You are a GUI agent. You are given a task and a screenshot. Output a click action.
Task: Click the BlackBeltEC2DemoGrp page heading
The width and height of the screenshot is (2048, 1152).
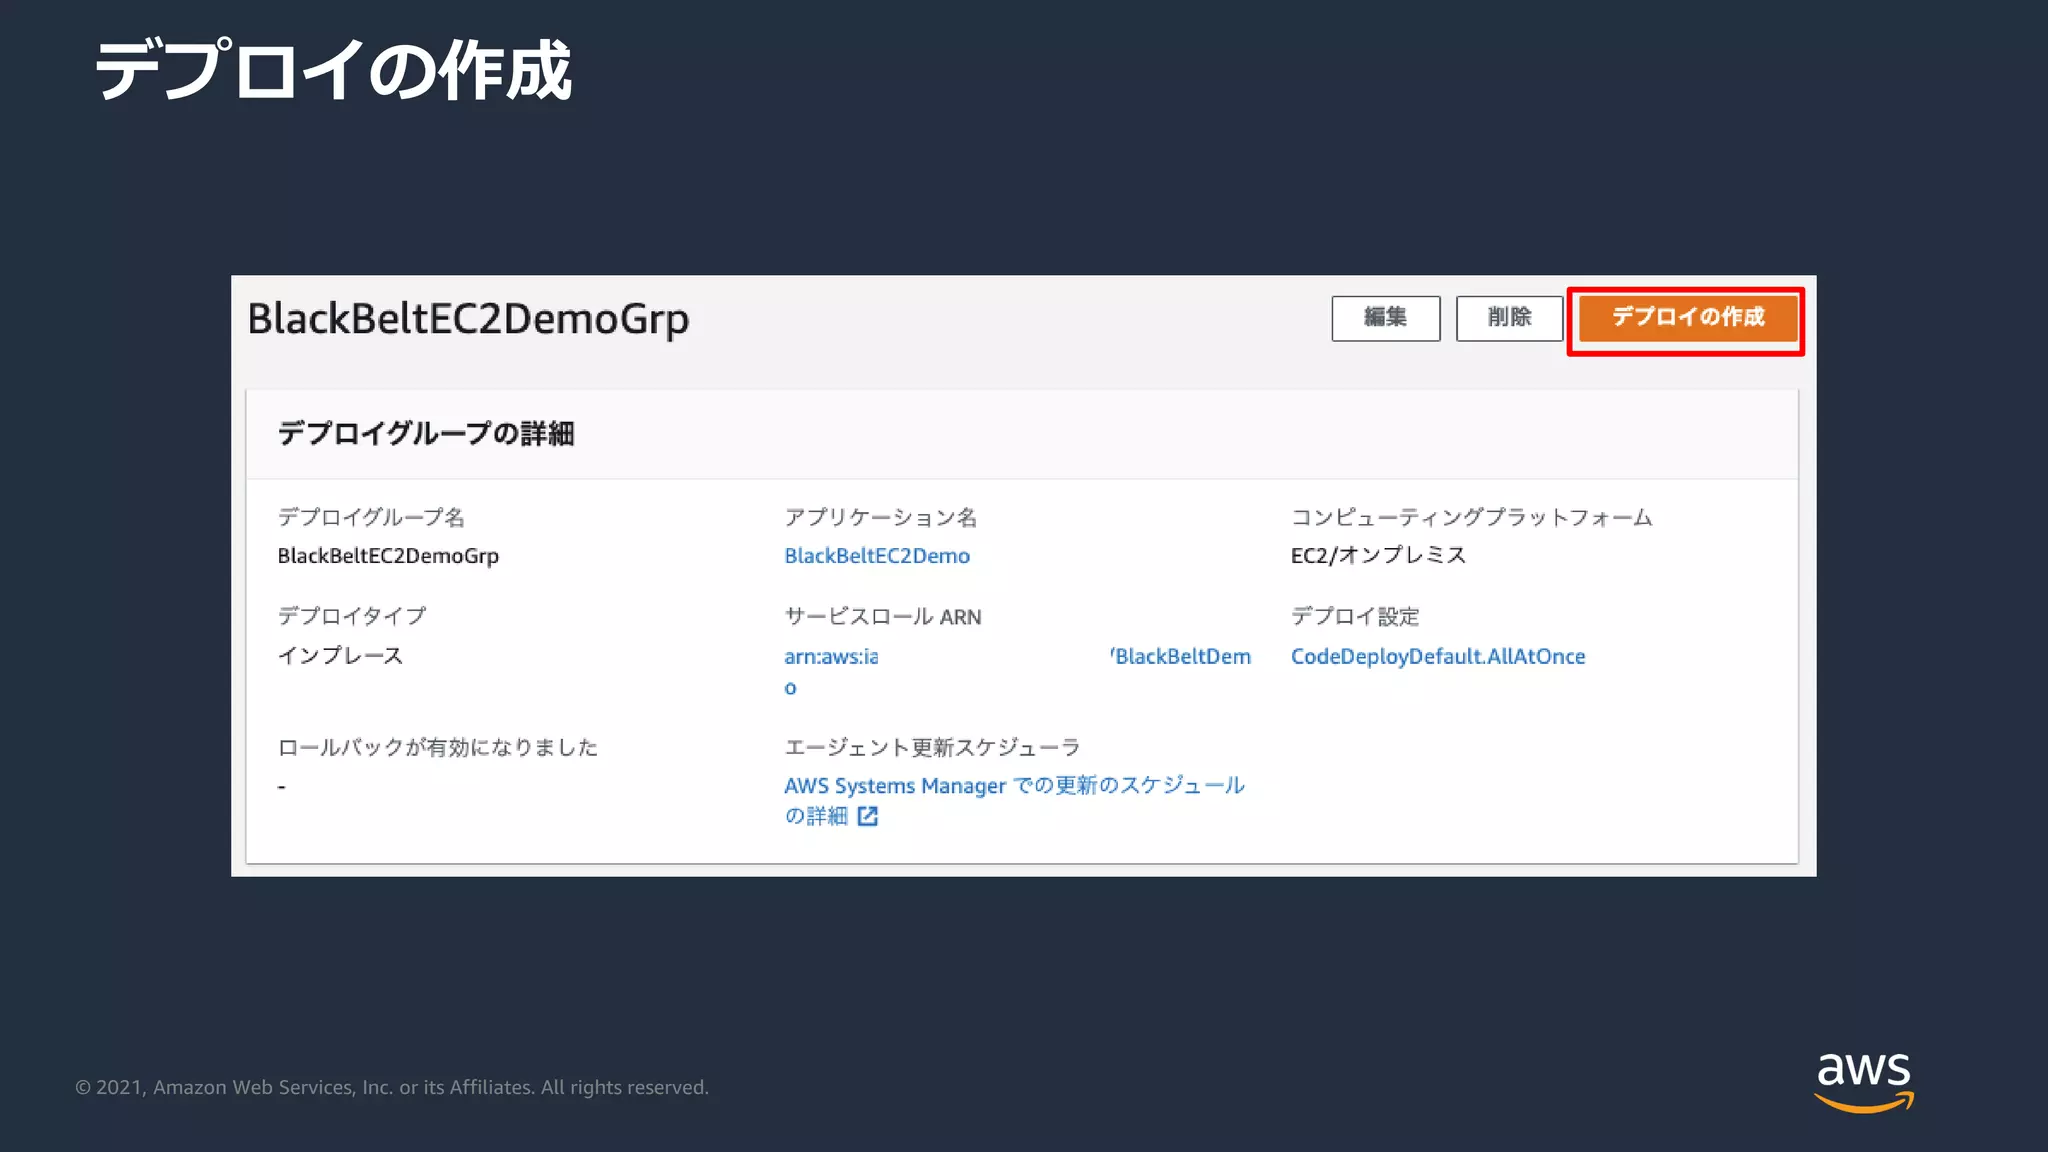click(468, 320)
